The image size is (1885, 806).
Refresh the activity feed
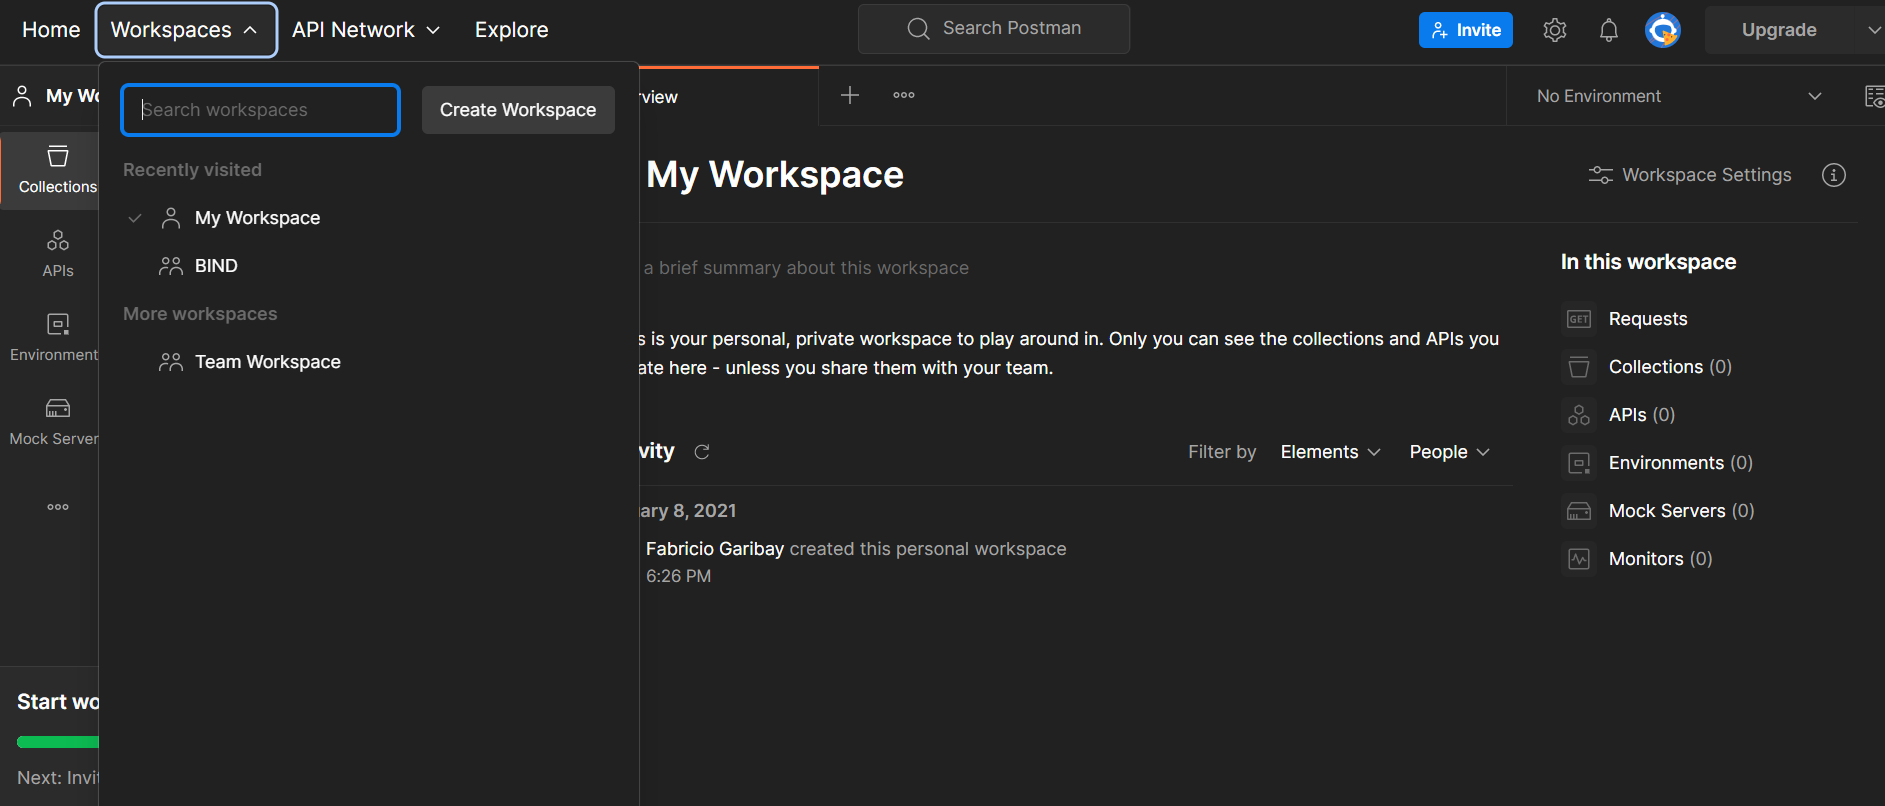tap(702, 452)
